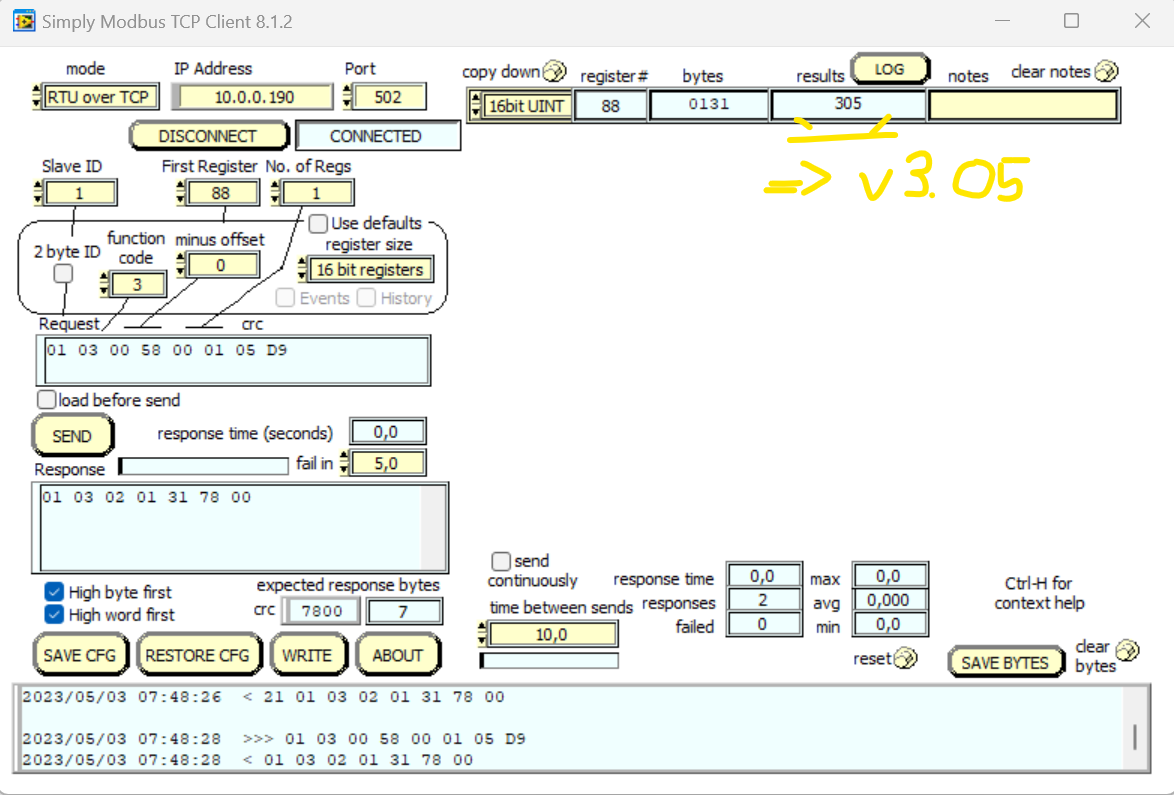Enable the 2 byte ID checkbox
Viewport: 1174px width, 795px height.
(x=63, y=273)
